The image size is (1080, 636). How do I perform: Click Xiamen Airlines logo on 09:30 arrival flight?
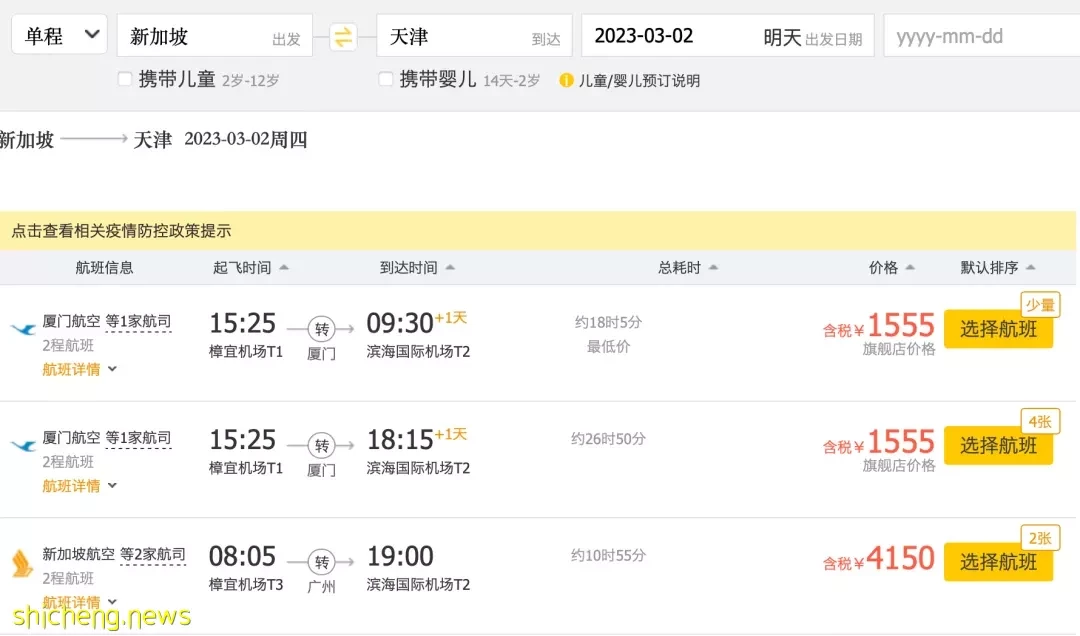coord(23,329)
